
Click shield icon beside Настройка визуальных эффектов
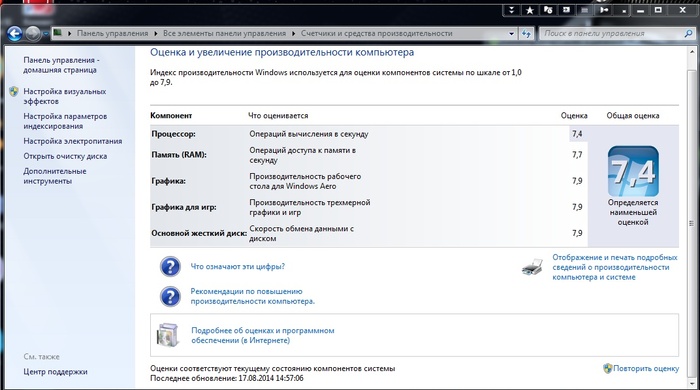tap(14, 91)
